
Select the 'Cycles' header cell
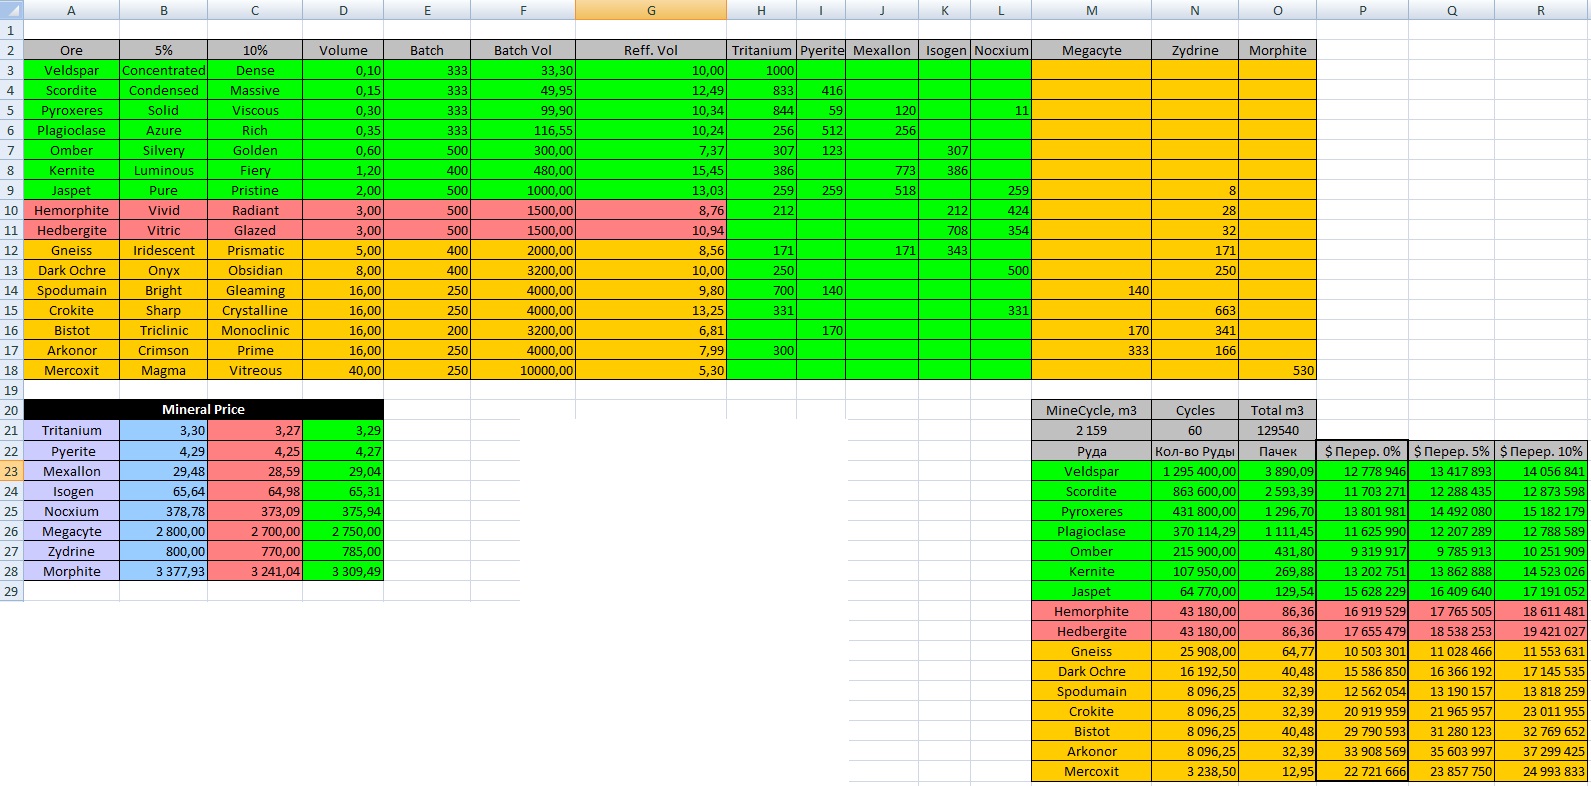pyautogui.click(x=1195, y=410)
